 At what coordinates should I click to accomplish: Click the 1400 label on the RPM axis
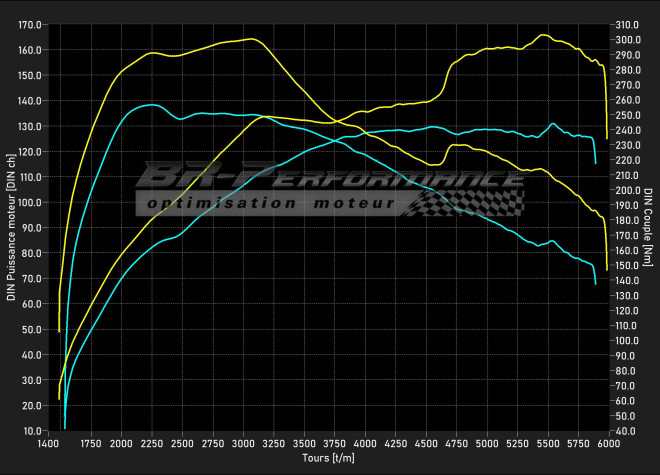pyautogui.click(x=48, y=442)
